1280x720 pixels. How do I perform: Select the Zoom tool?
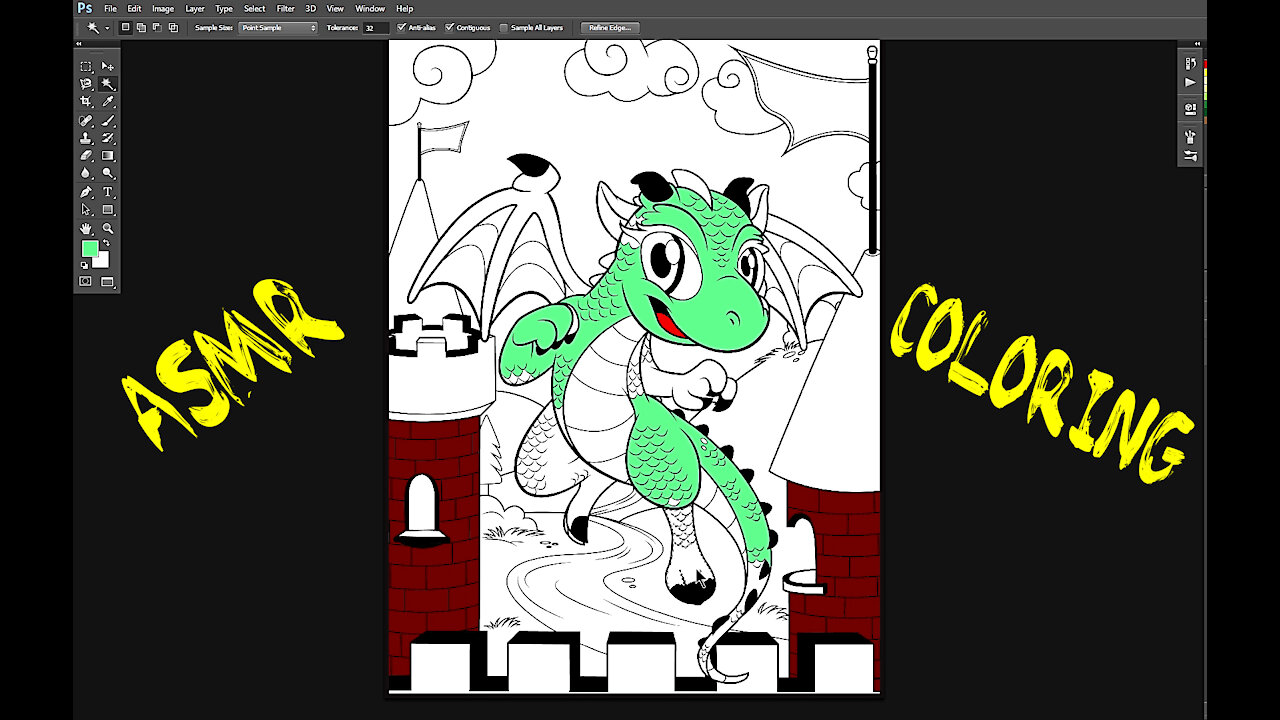tap(108, 229)
